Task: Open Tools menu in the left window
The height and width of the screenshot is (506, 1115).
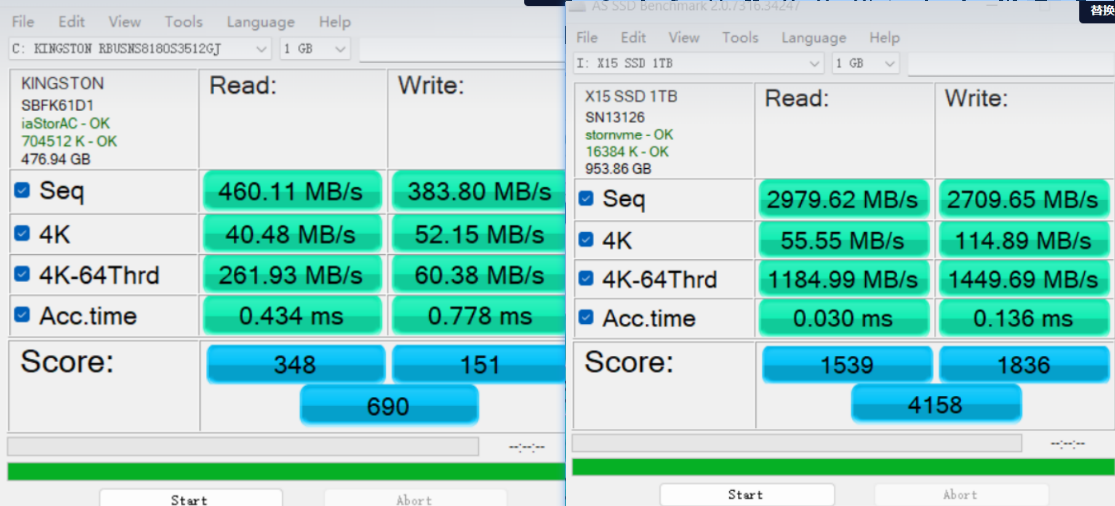Action: pos(183,21)
